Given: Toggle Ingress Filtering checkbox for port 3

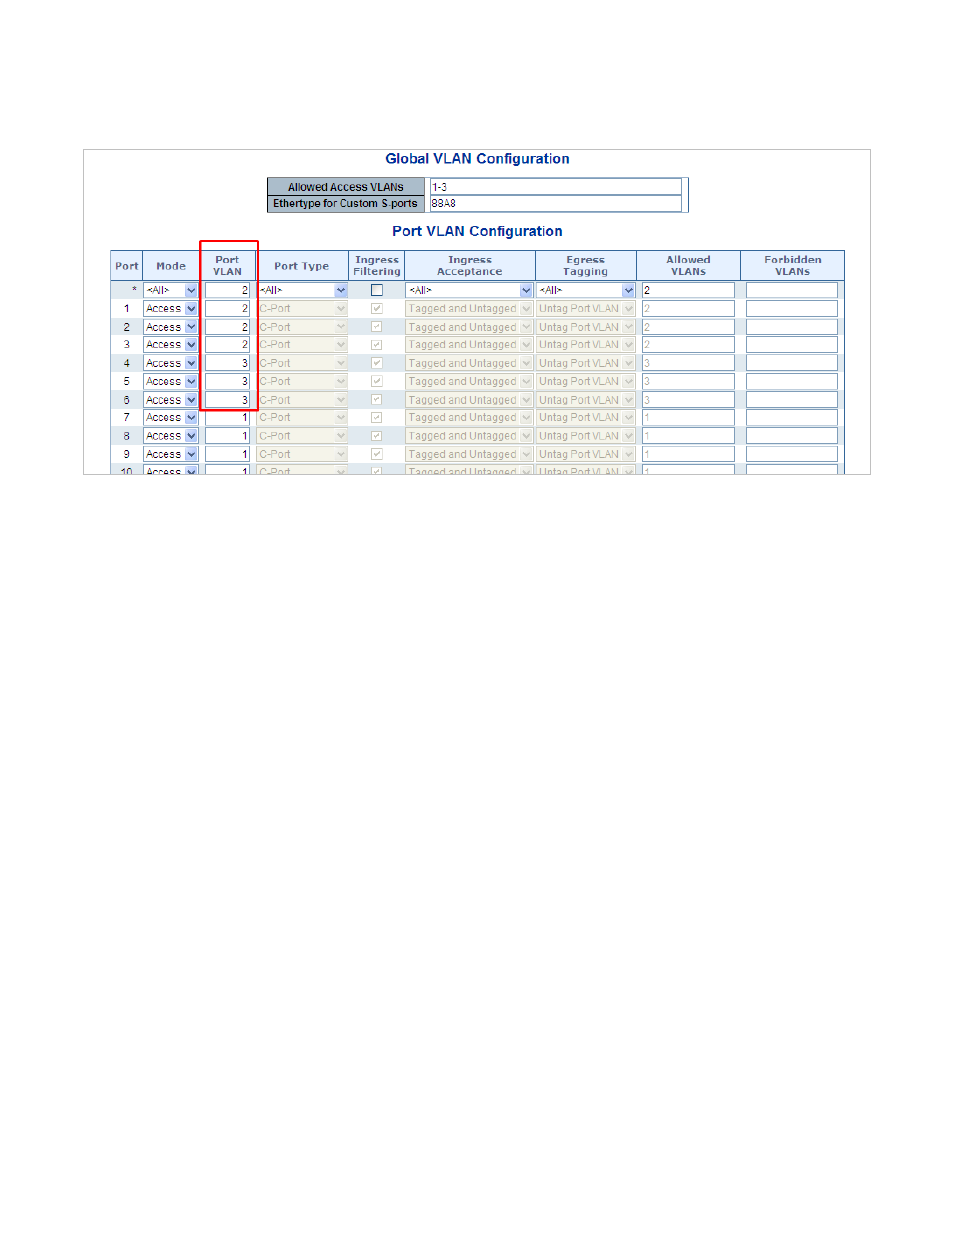Looking at the screenshot, I should (x=377, y=344).
